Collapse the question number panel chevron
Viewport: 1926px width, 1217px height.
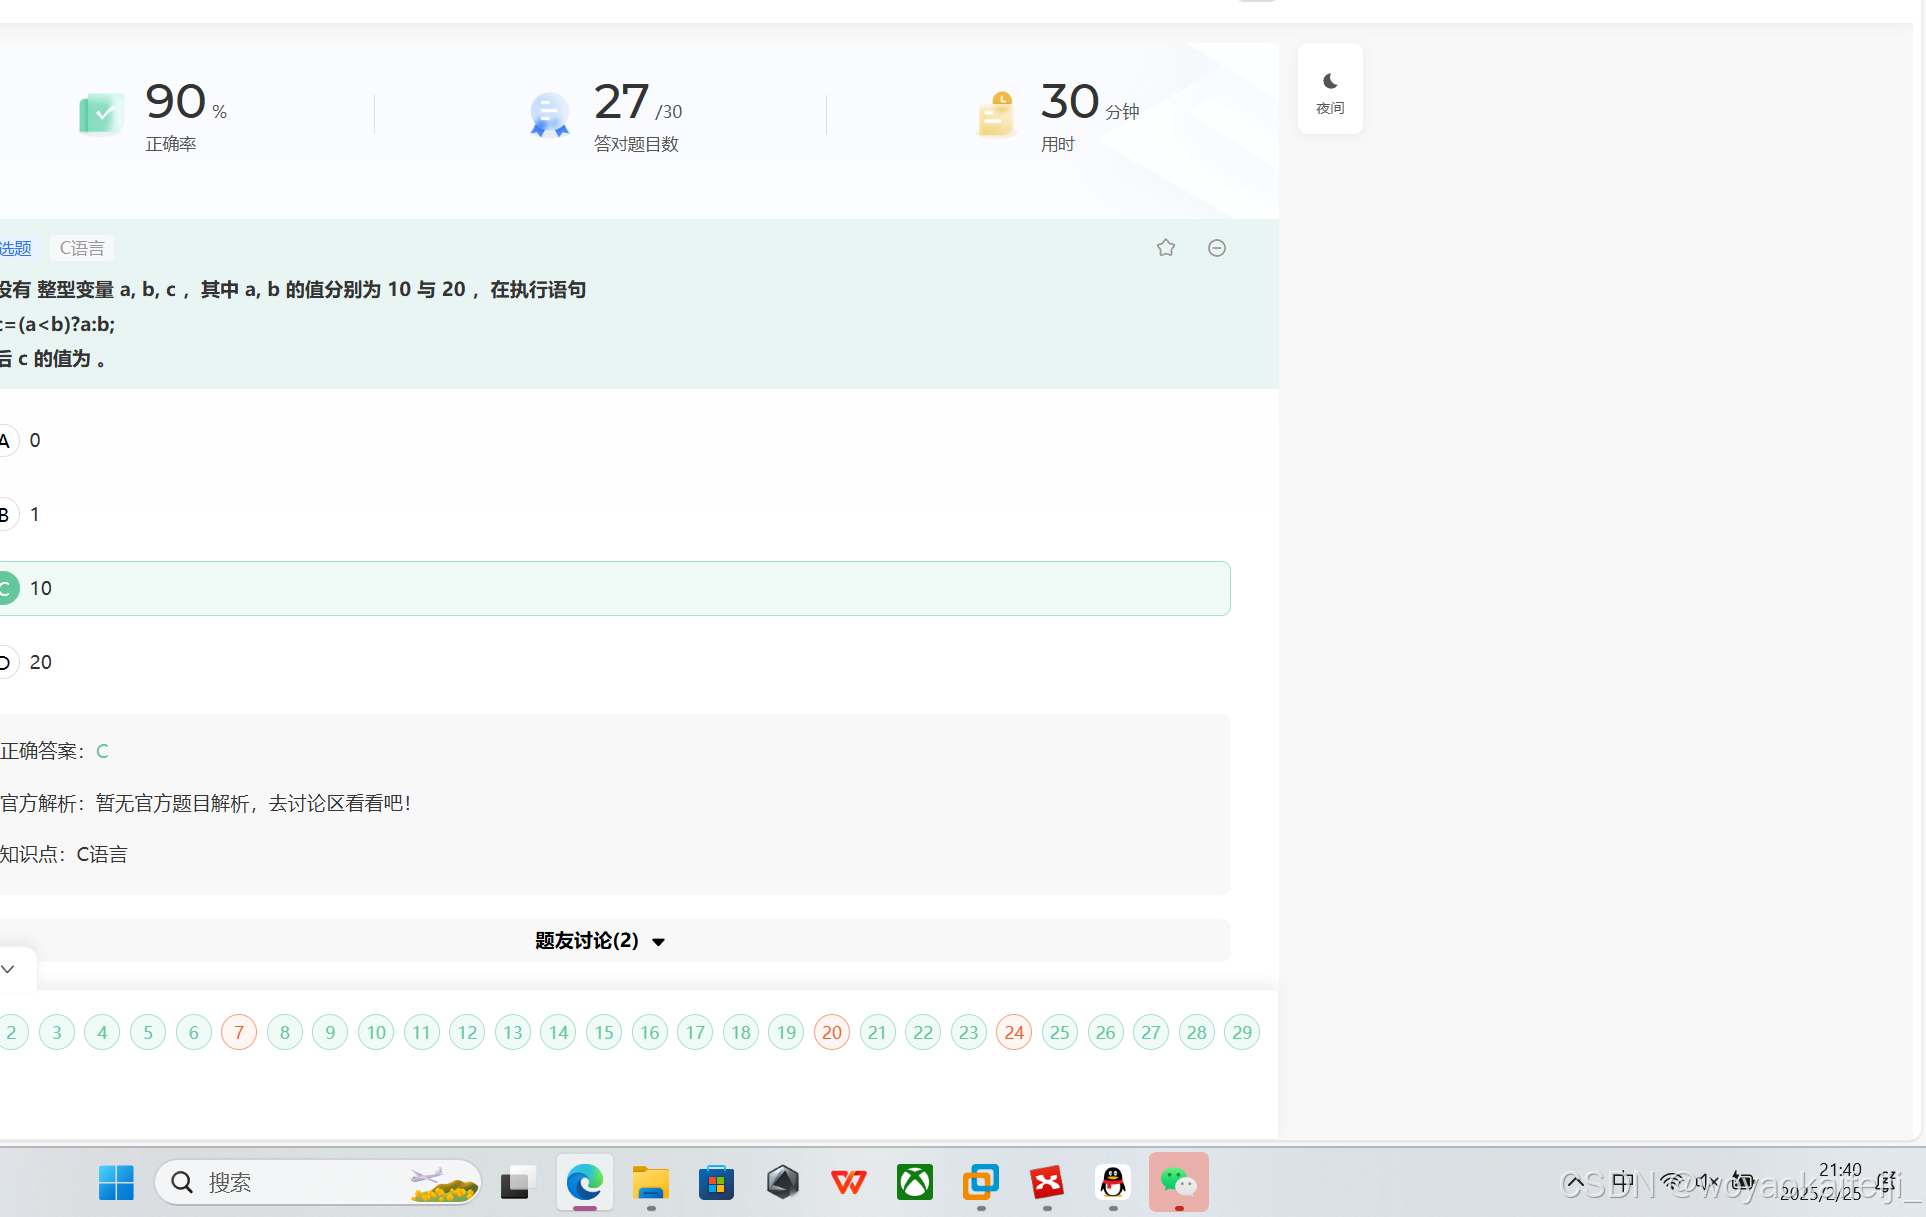9,969
